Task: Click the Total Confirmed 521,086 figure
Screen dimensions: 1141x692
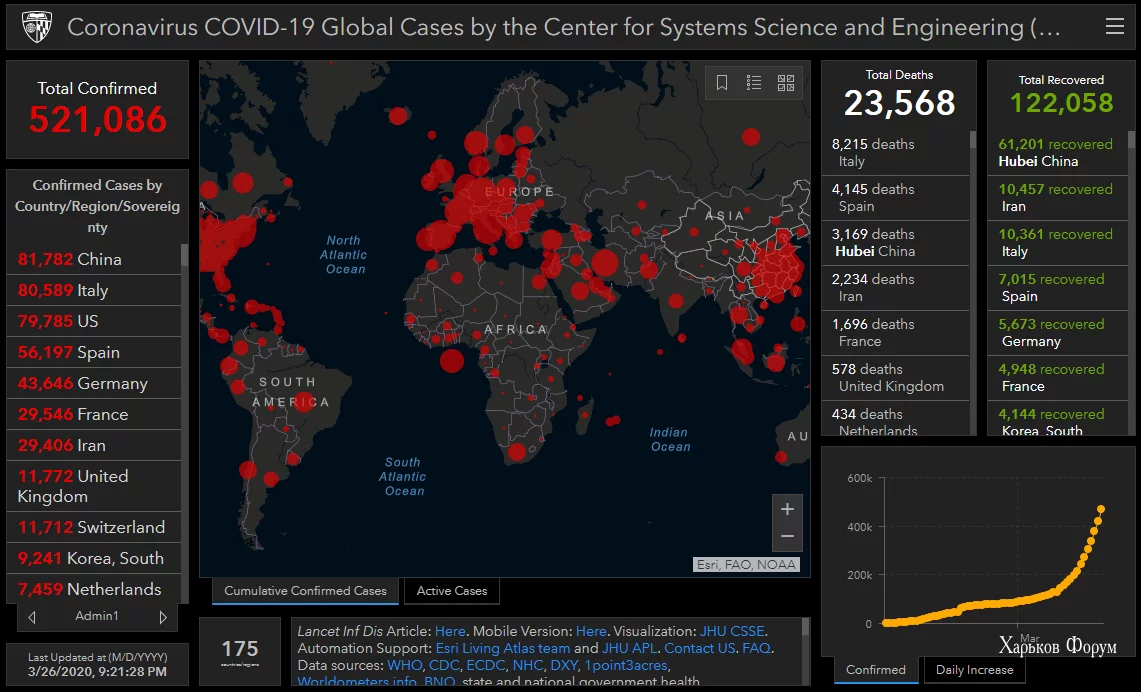Action: [98, 120]
